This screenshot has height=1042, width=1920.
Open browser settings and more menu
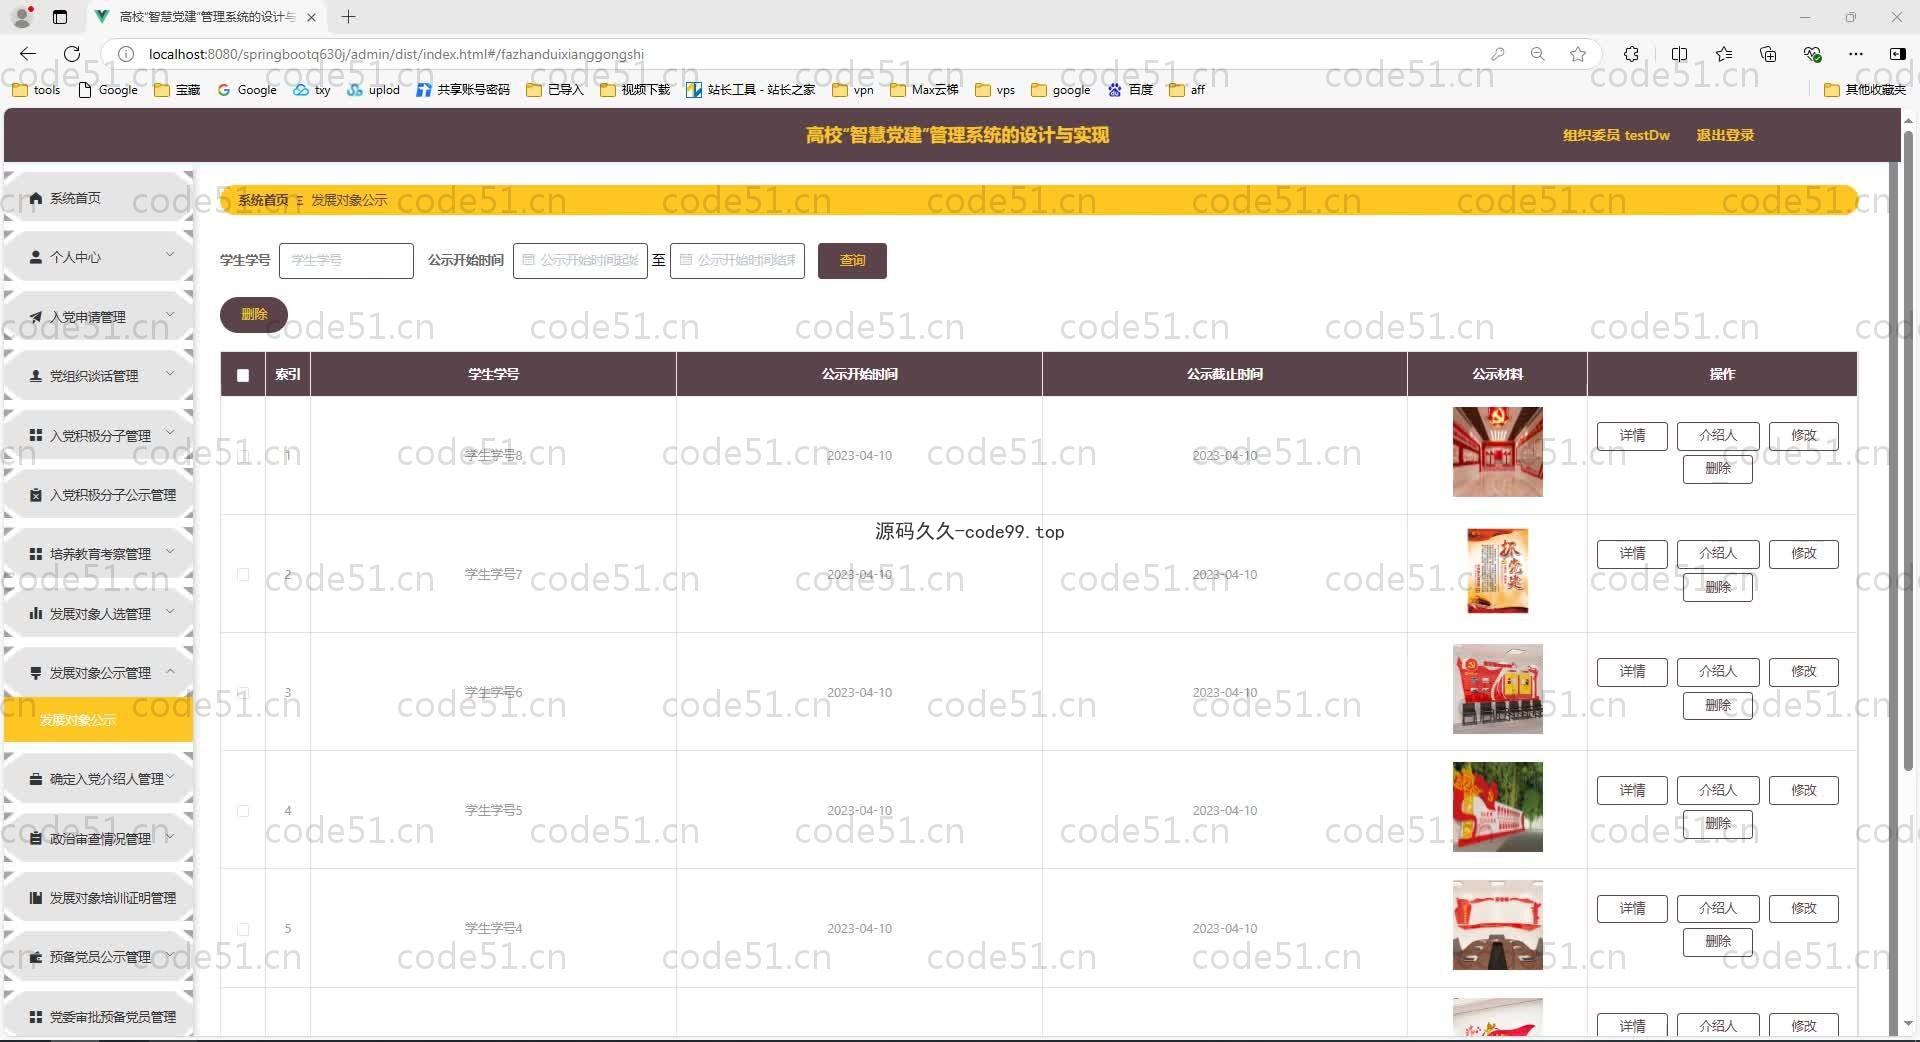(1856, 54)
